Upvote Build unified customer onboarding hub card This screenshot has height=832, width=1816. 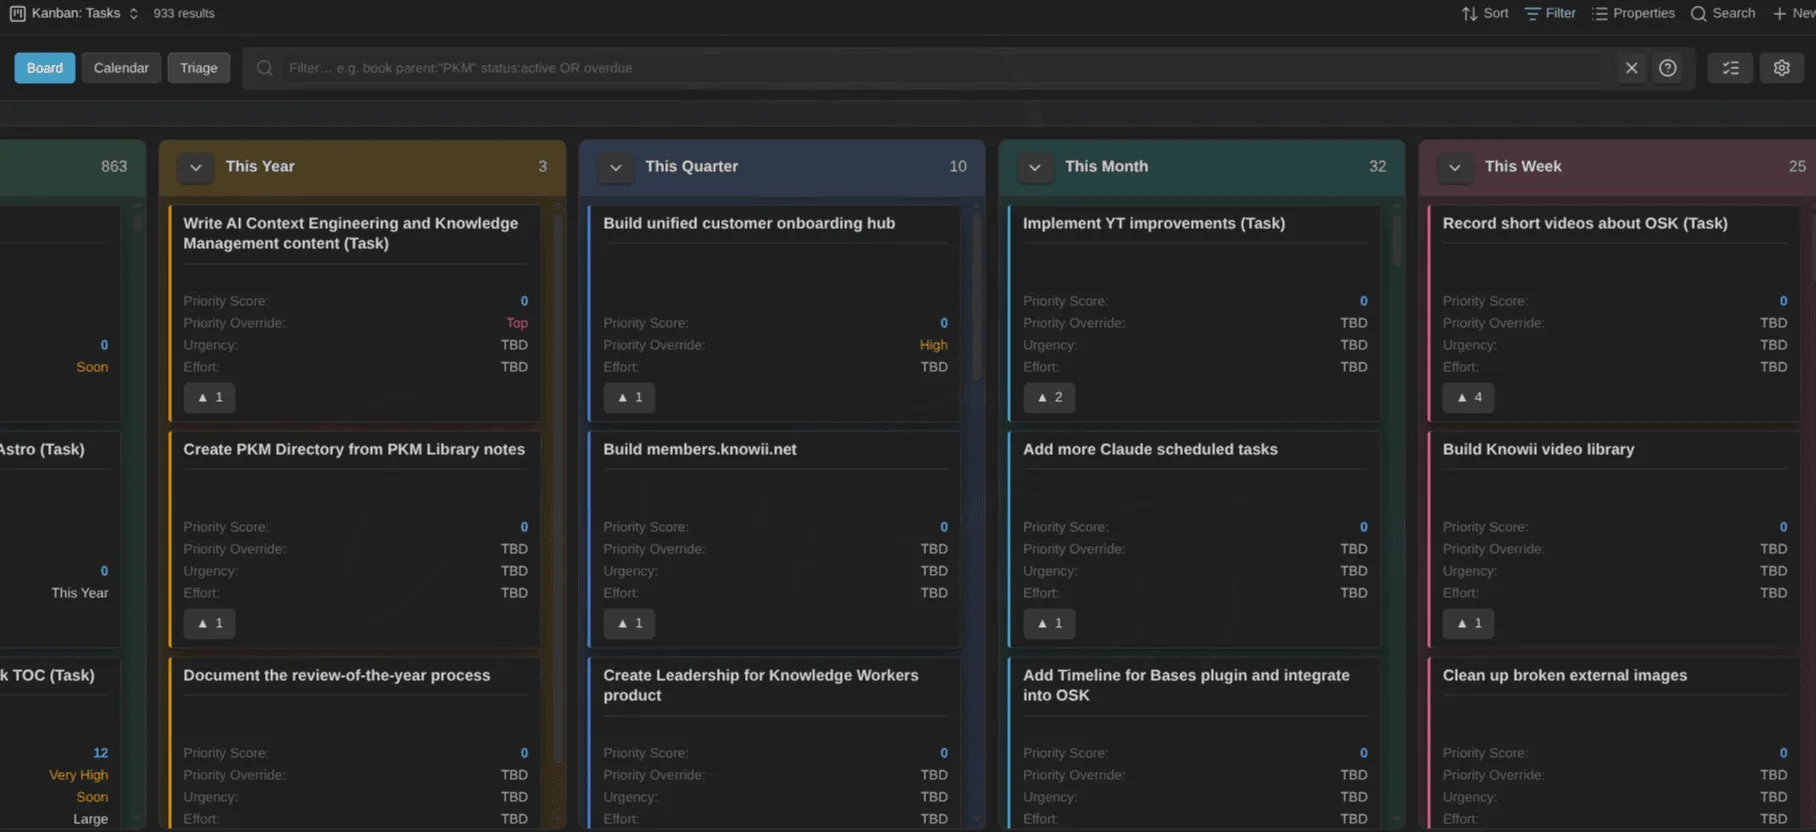630,397
